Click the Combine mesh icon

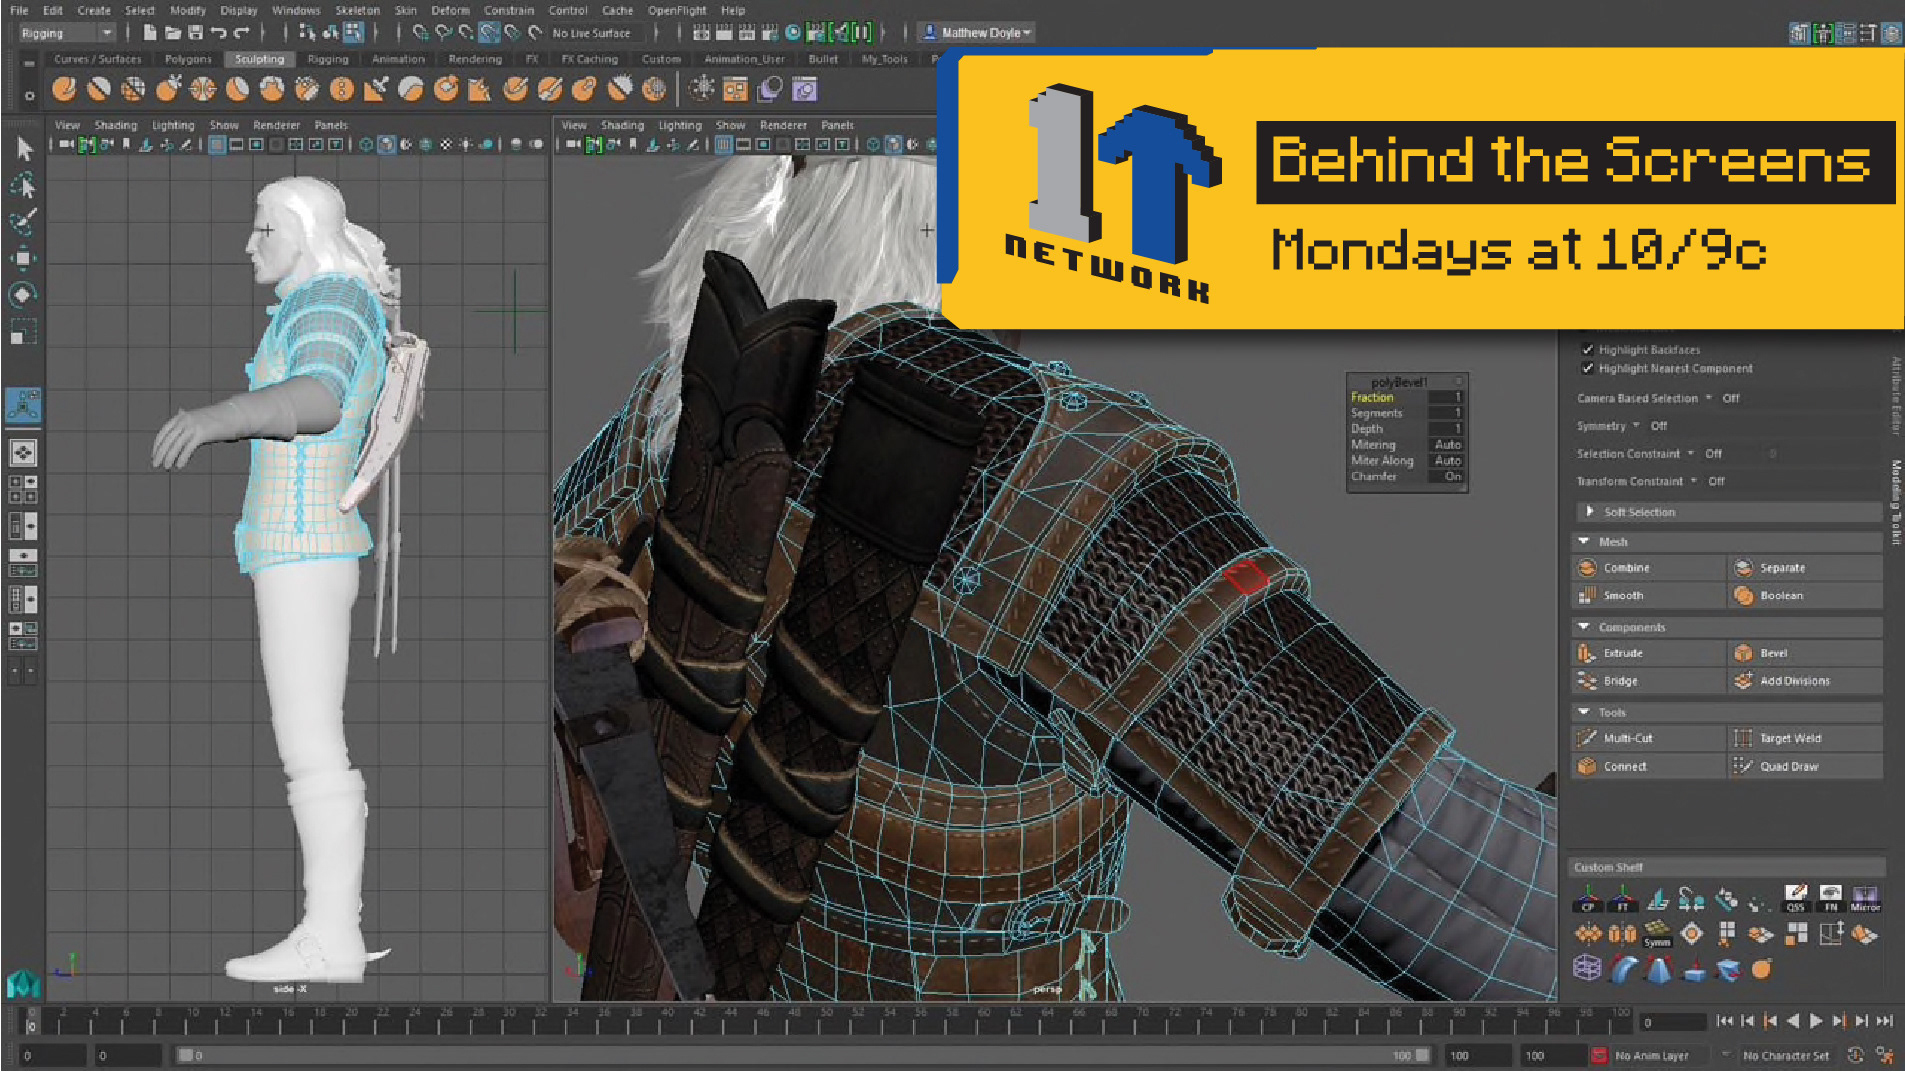1587,568
